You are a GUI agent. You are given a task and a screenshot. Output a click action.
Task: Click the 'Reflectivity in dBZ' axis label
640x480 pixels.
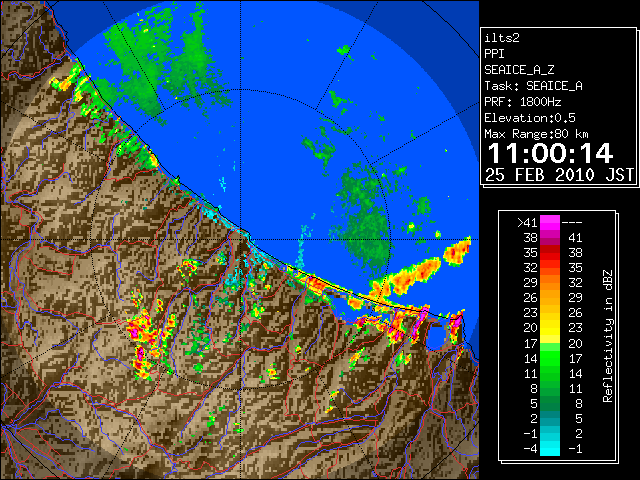[607, 336]
